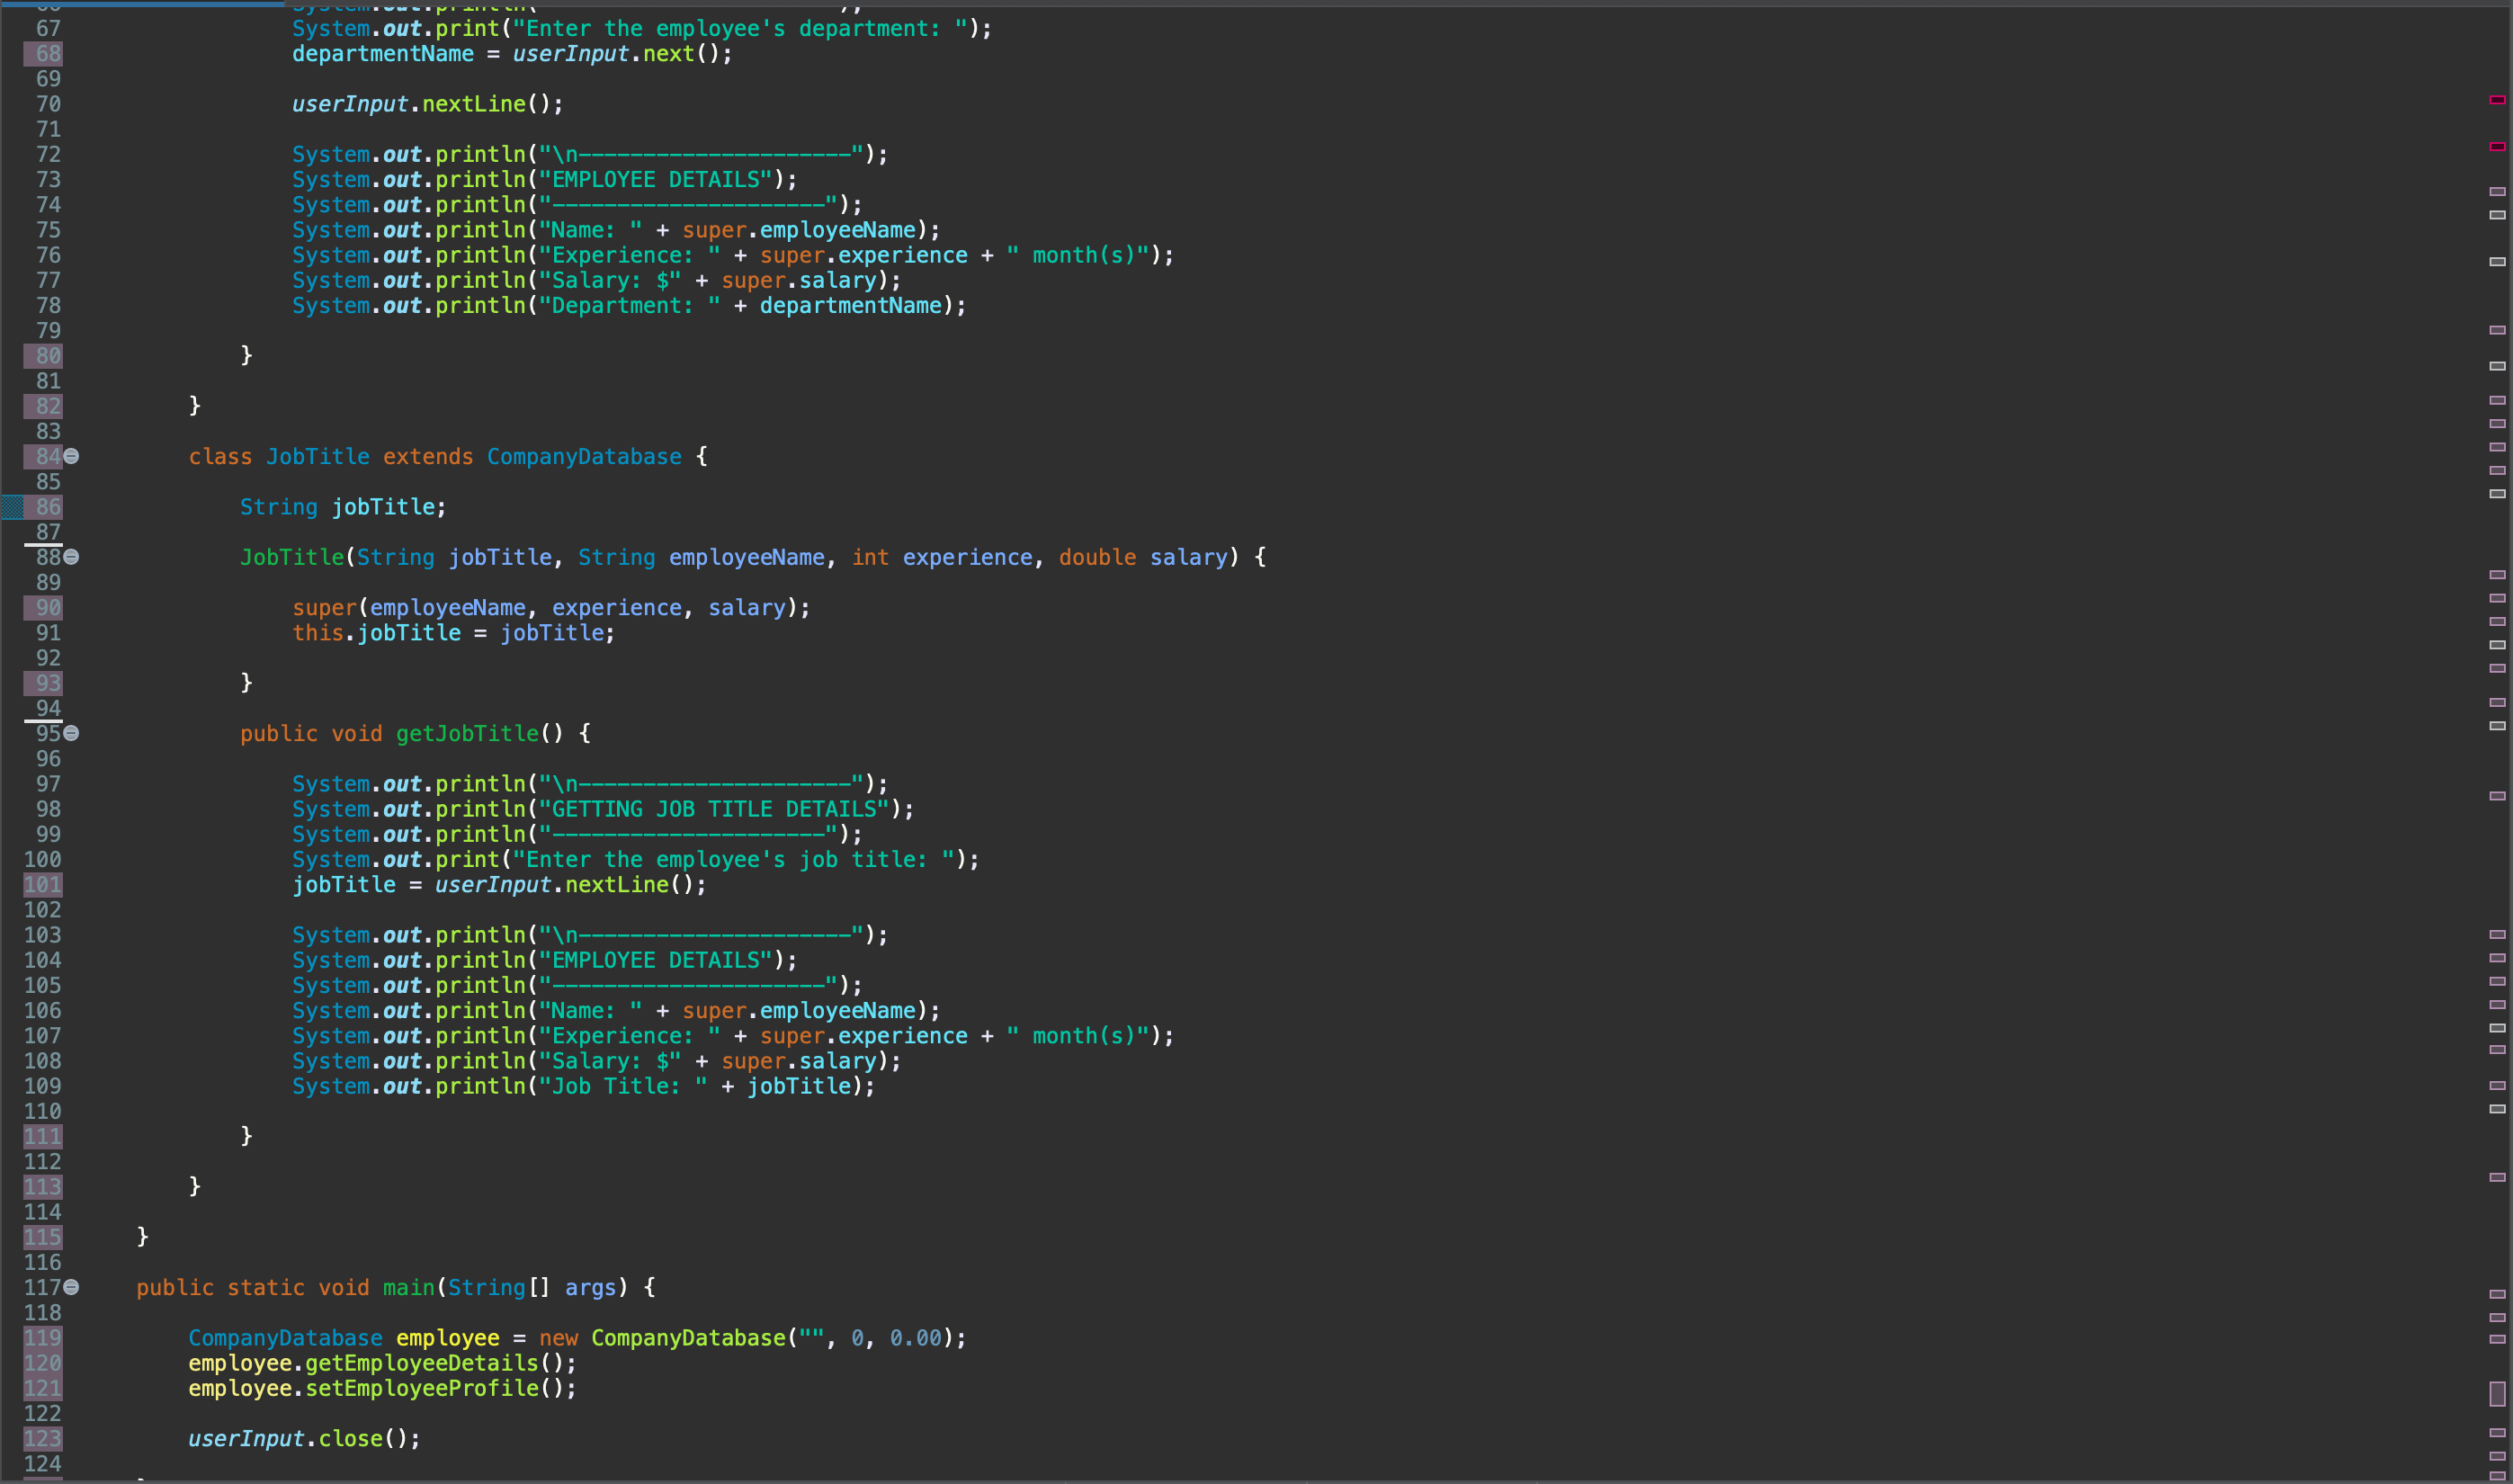The image size is (2513, 1484).
Task: Click line number 123 in the gutter
Action: tap(43, 1439)
